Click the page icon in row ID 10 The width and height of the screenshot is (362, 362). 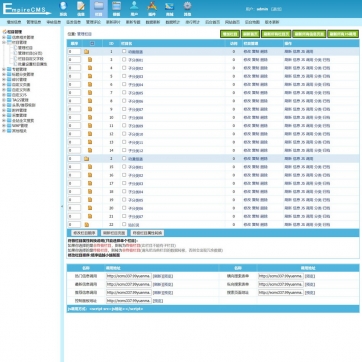pyautogui.click(x=90, y=117)
